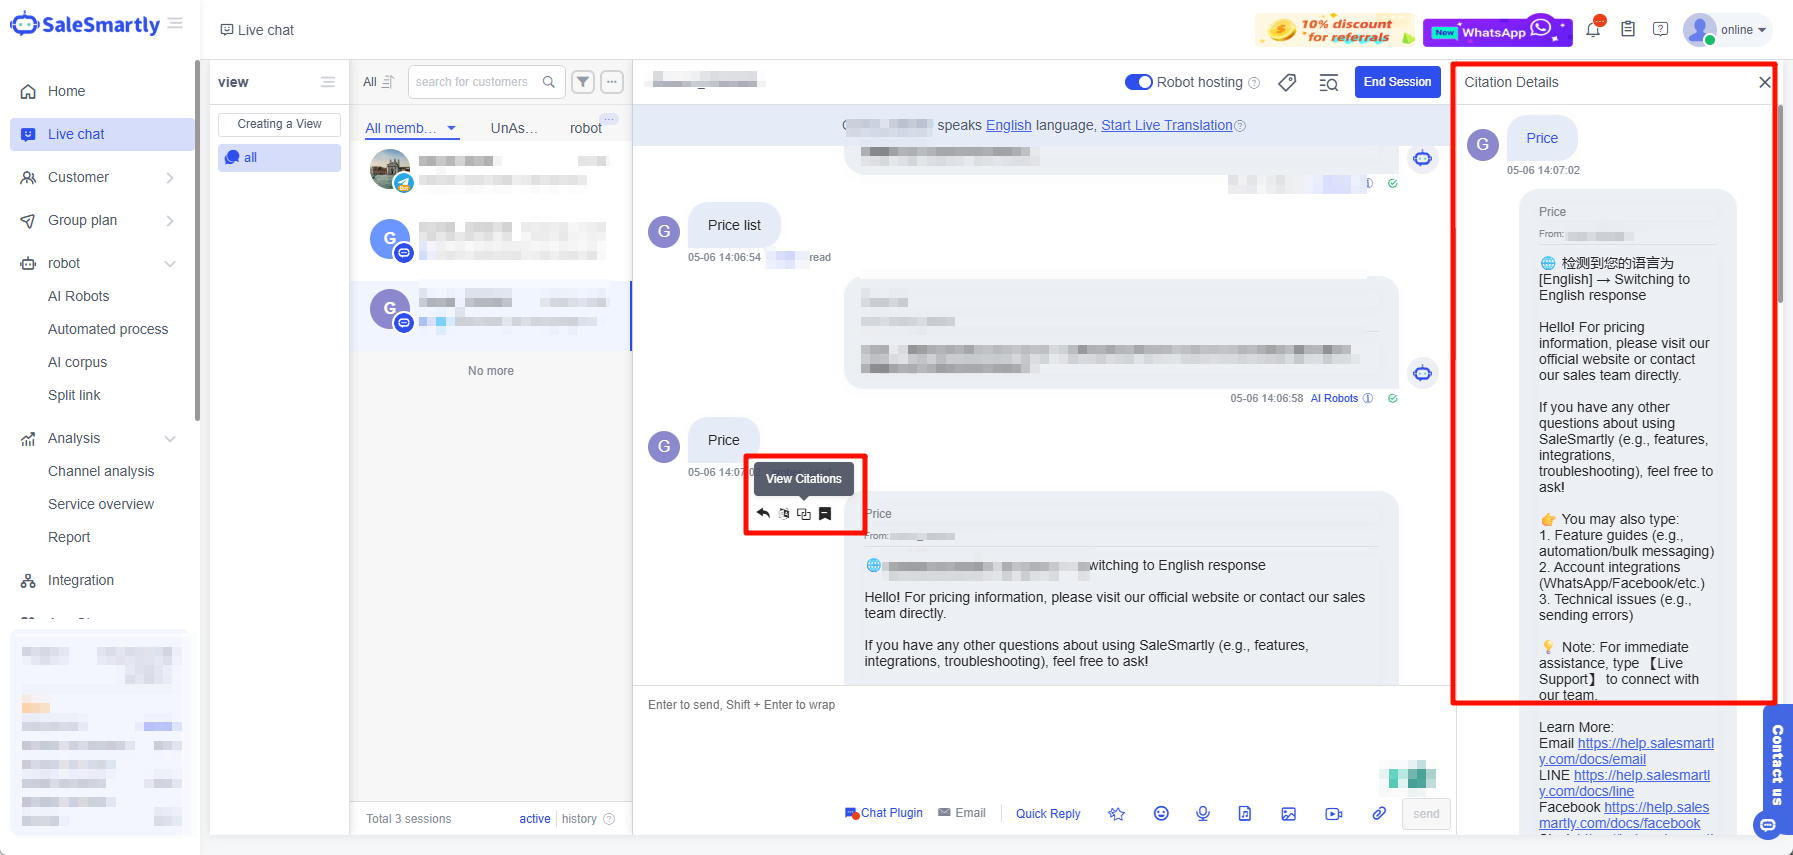
Task: Click Creating a View button
Action: 279,124
